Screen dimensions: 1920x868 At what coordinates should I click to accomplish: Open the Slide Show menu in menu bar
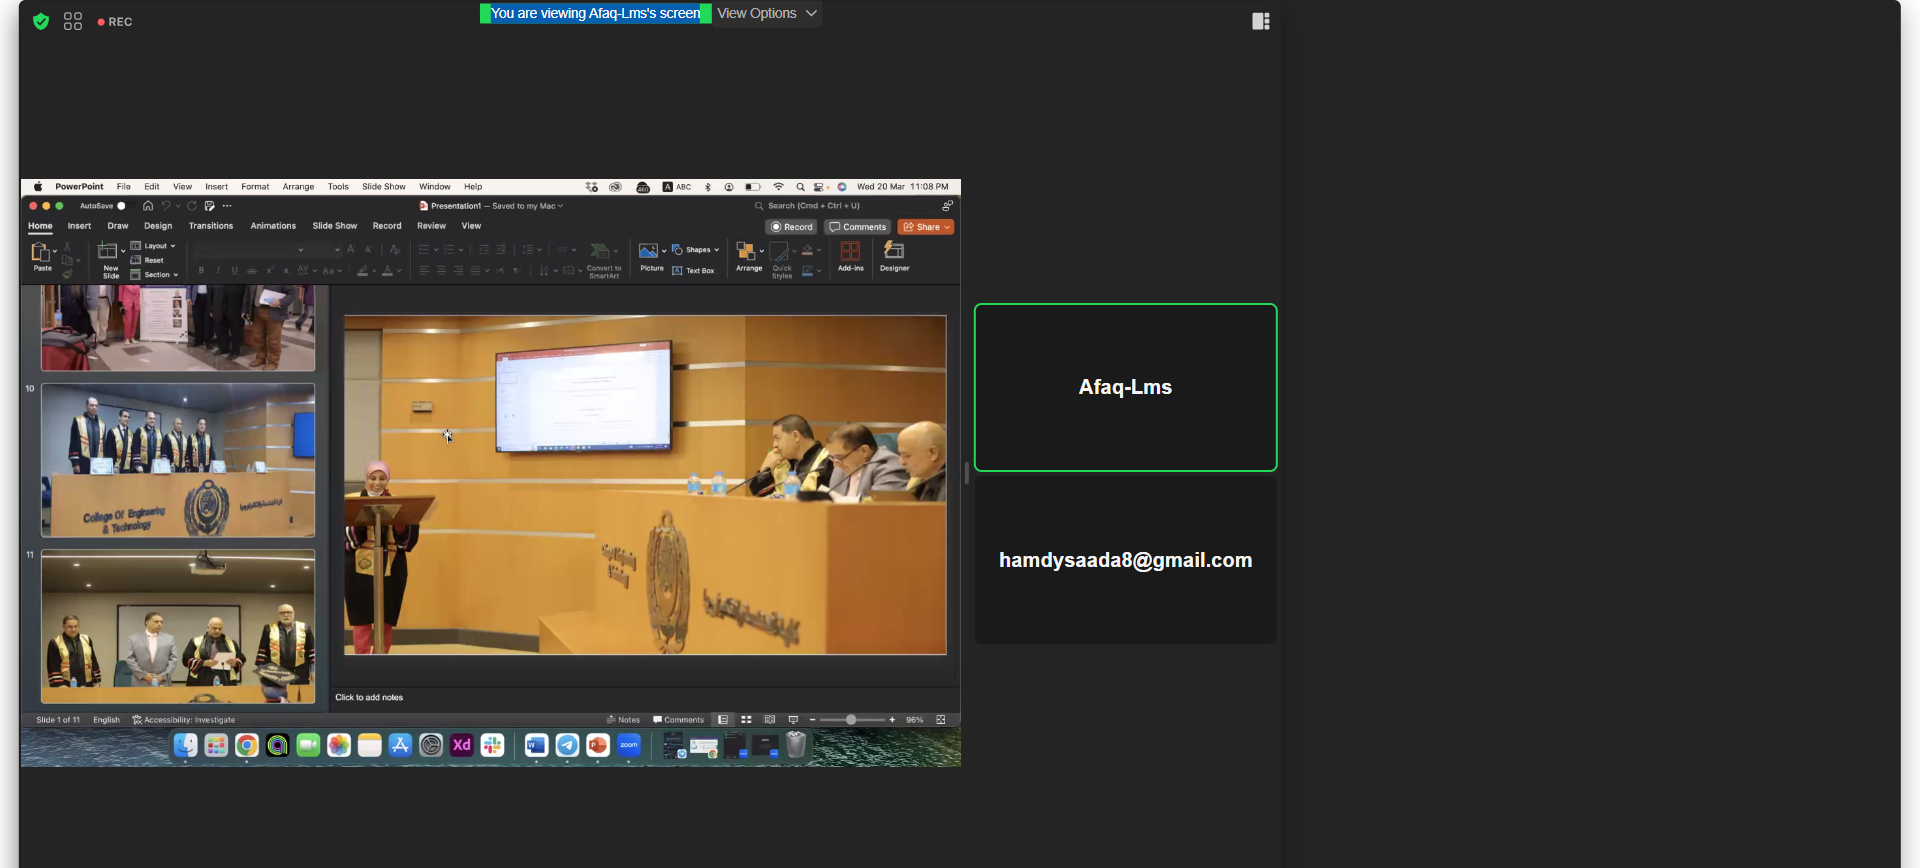point(383,187)
